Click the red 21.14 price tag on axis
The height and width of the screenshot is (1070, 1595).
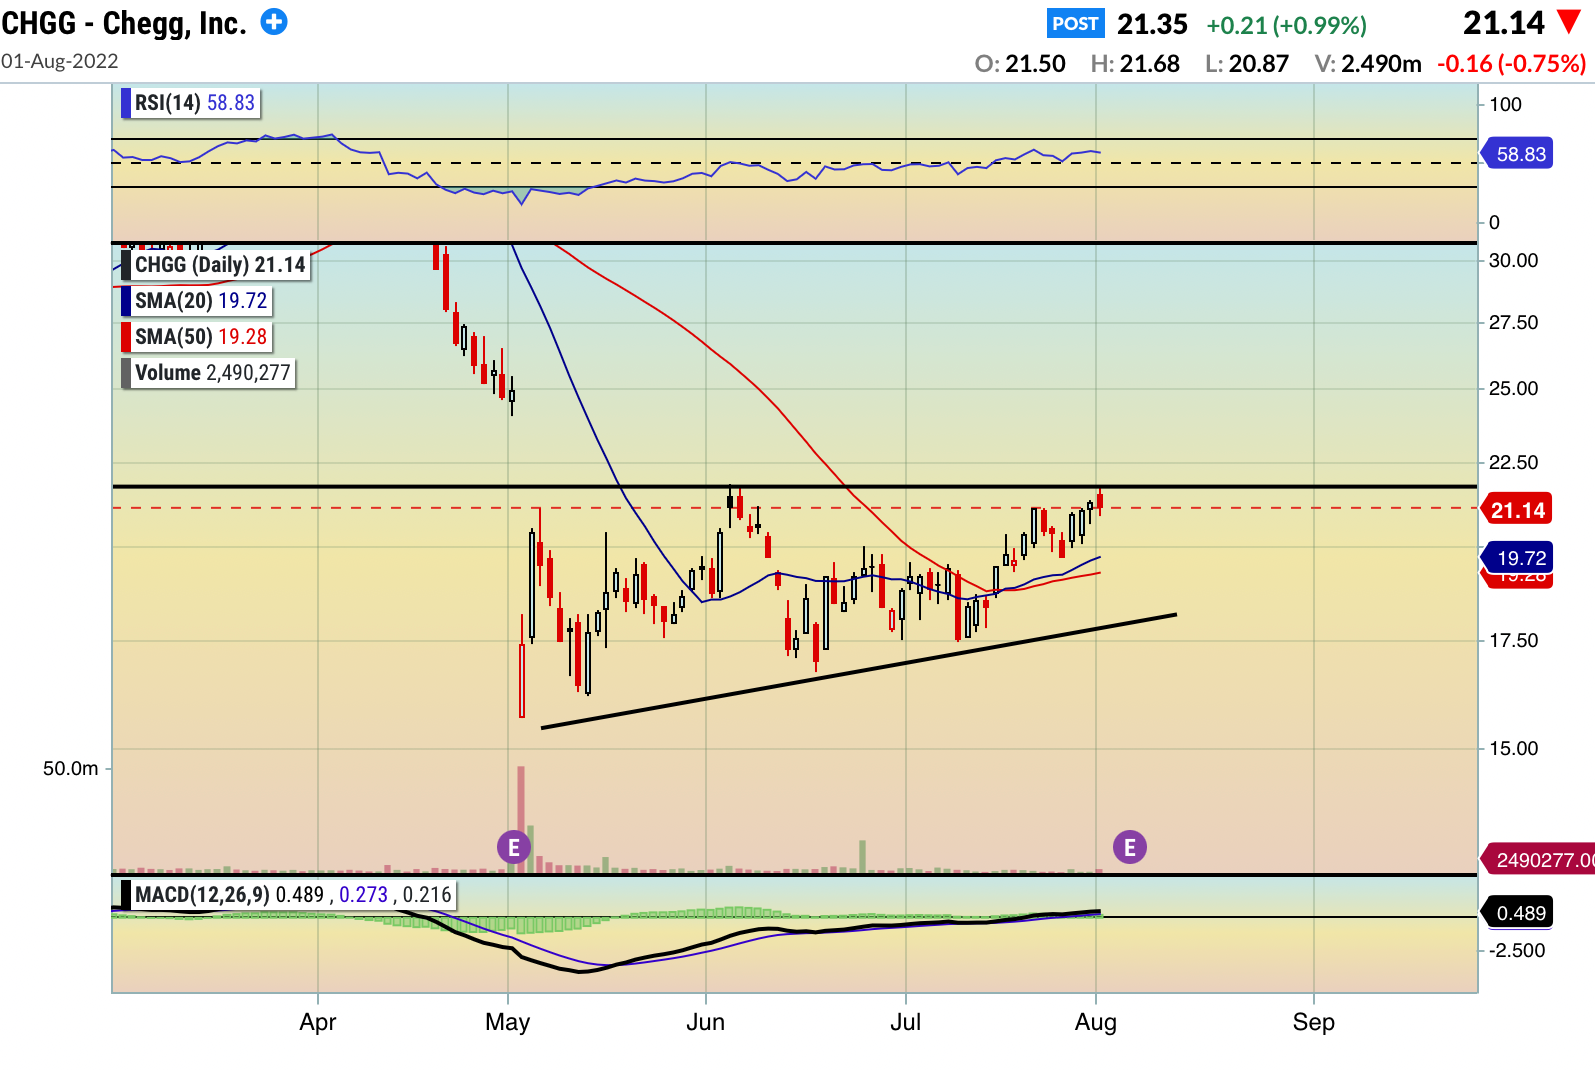coord(1517,510)
